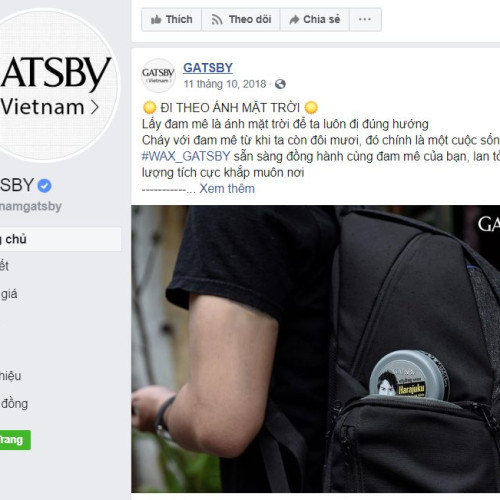Viewport: 500px width, 500px height.
Task: Click the vietnamgatsby username handle
Action: [x=31, y=206]
